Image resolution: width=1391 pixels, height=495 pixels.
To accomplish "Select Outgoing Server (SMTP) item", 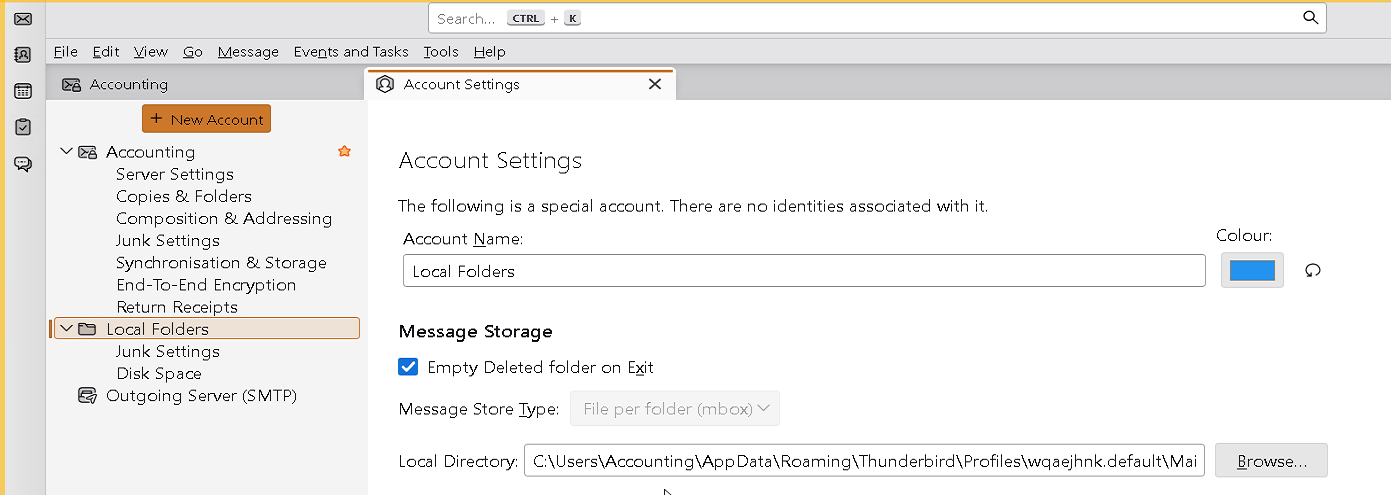I will click(200, 396).
